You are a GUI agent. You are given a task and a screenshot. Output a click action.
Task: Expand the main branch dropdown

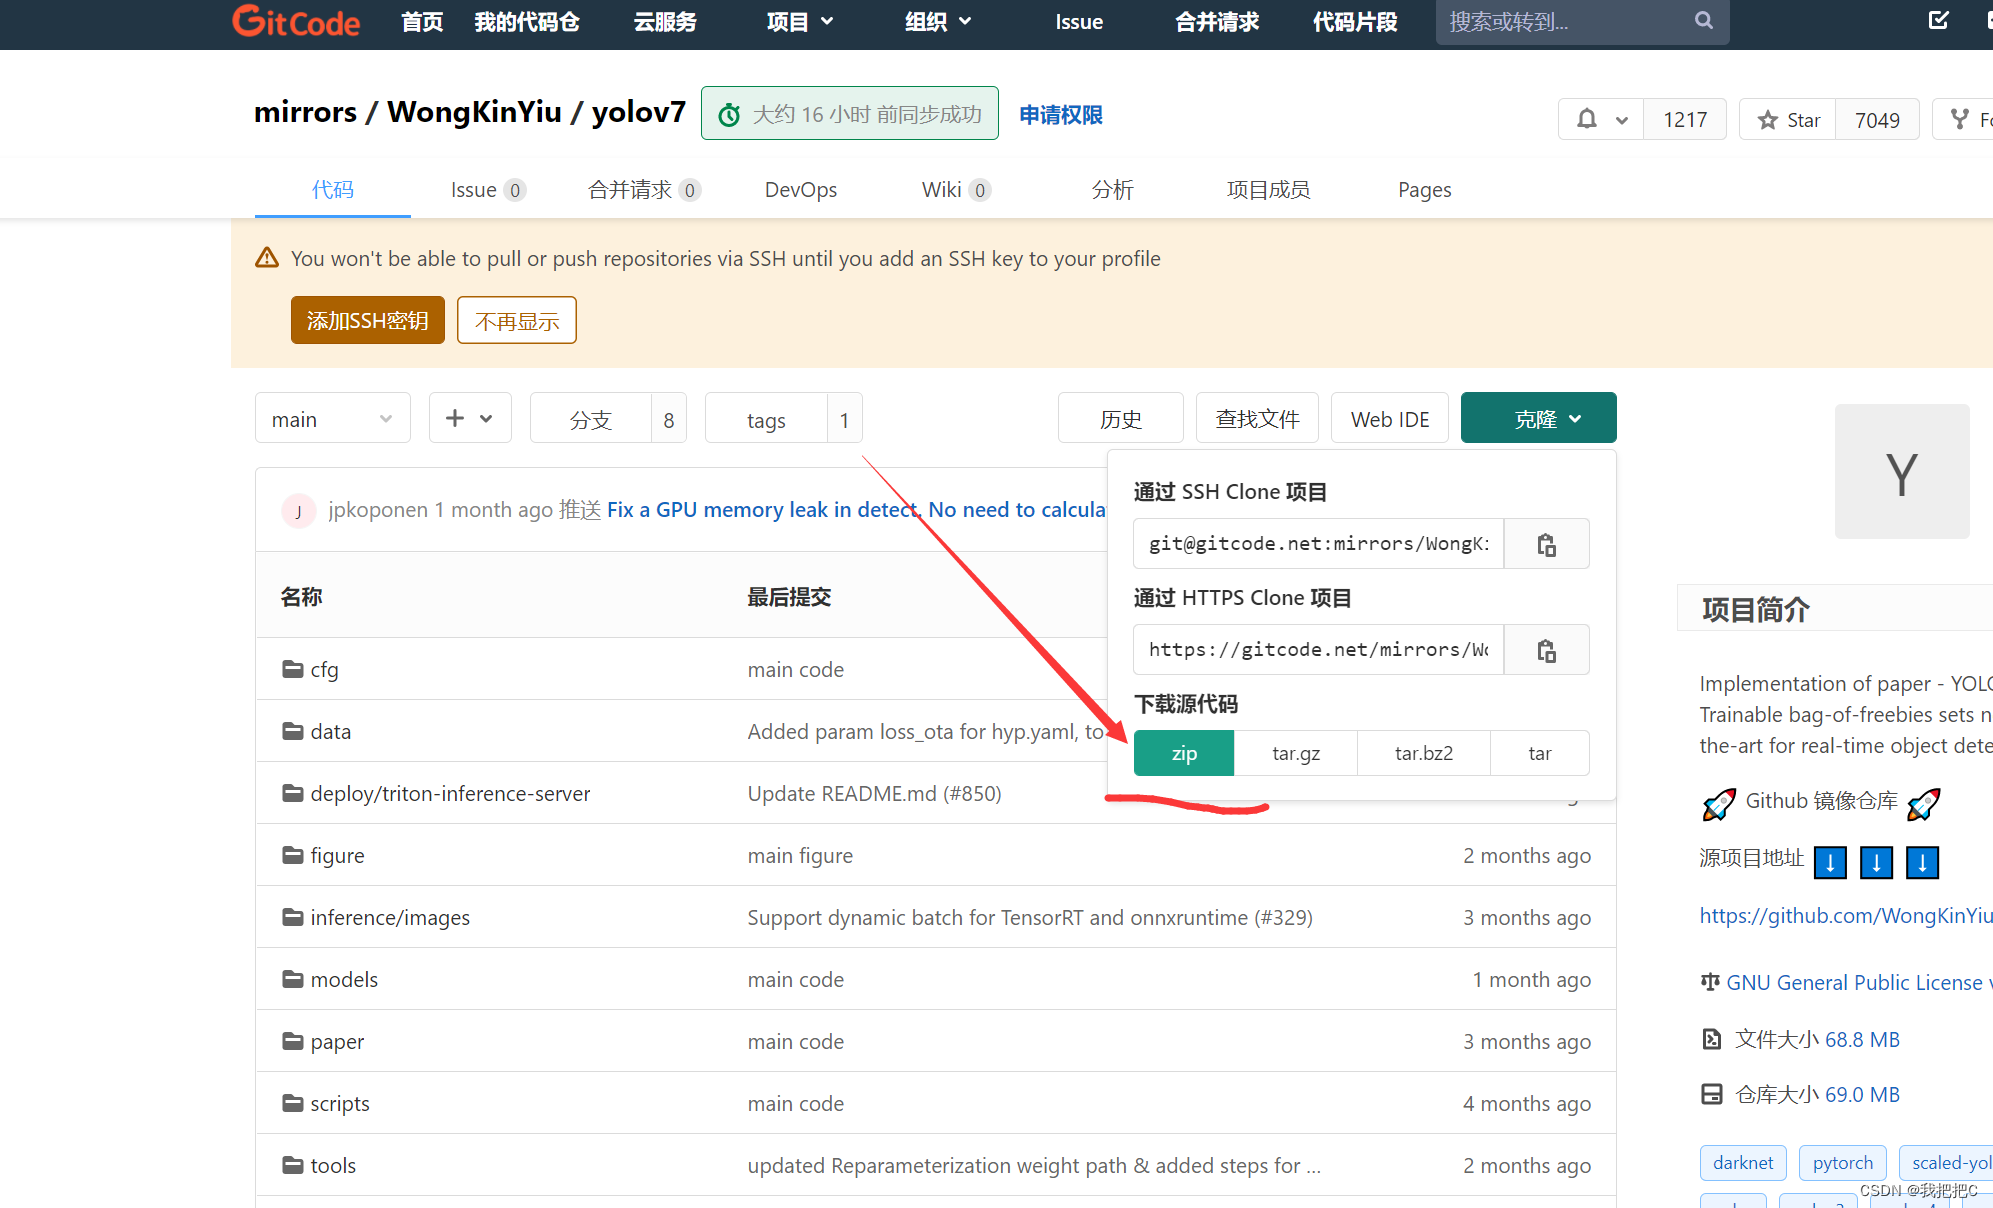[x=332, y=419]
